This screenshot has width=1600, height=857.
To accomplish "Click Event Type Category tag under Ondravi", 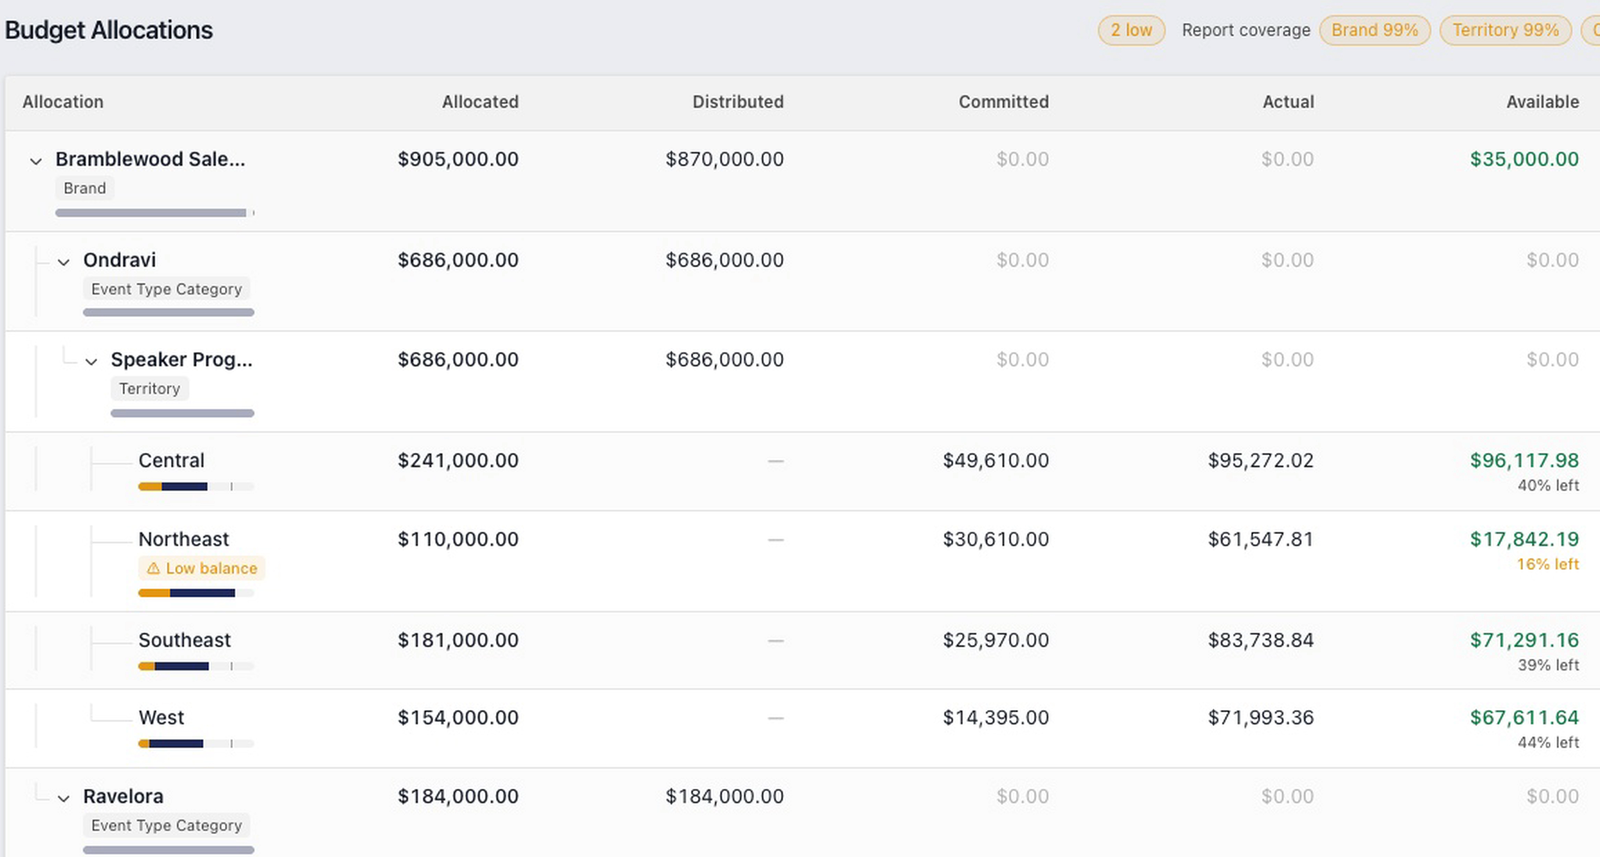I will pyautogui.click(x=167, y=289).
